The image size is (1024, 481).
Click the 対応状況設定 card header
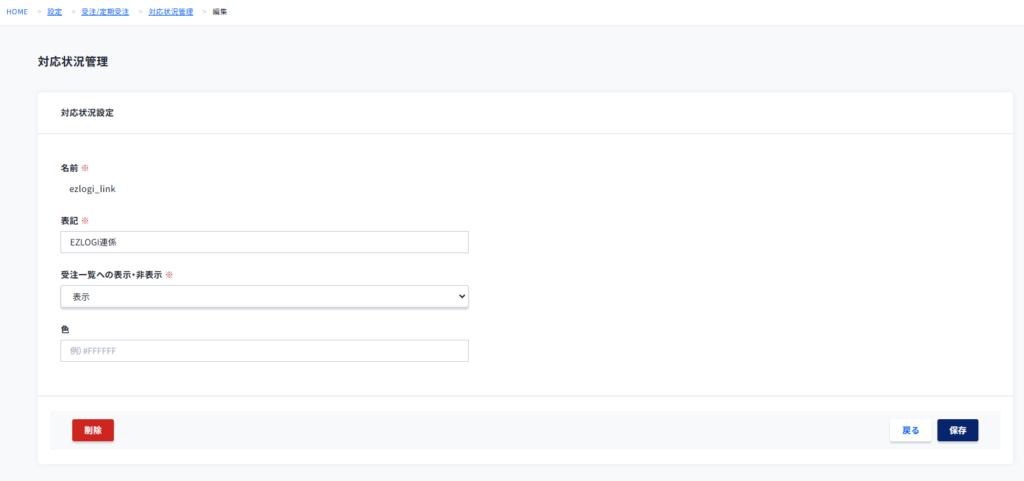pyautogui.click(x=87, y=113)
